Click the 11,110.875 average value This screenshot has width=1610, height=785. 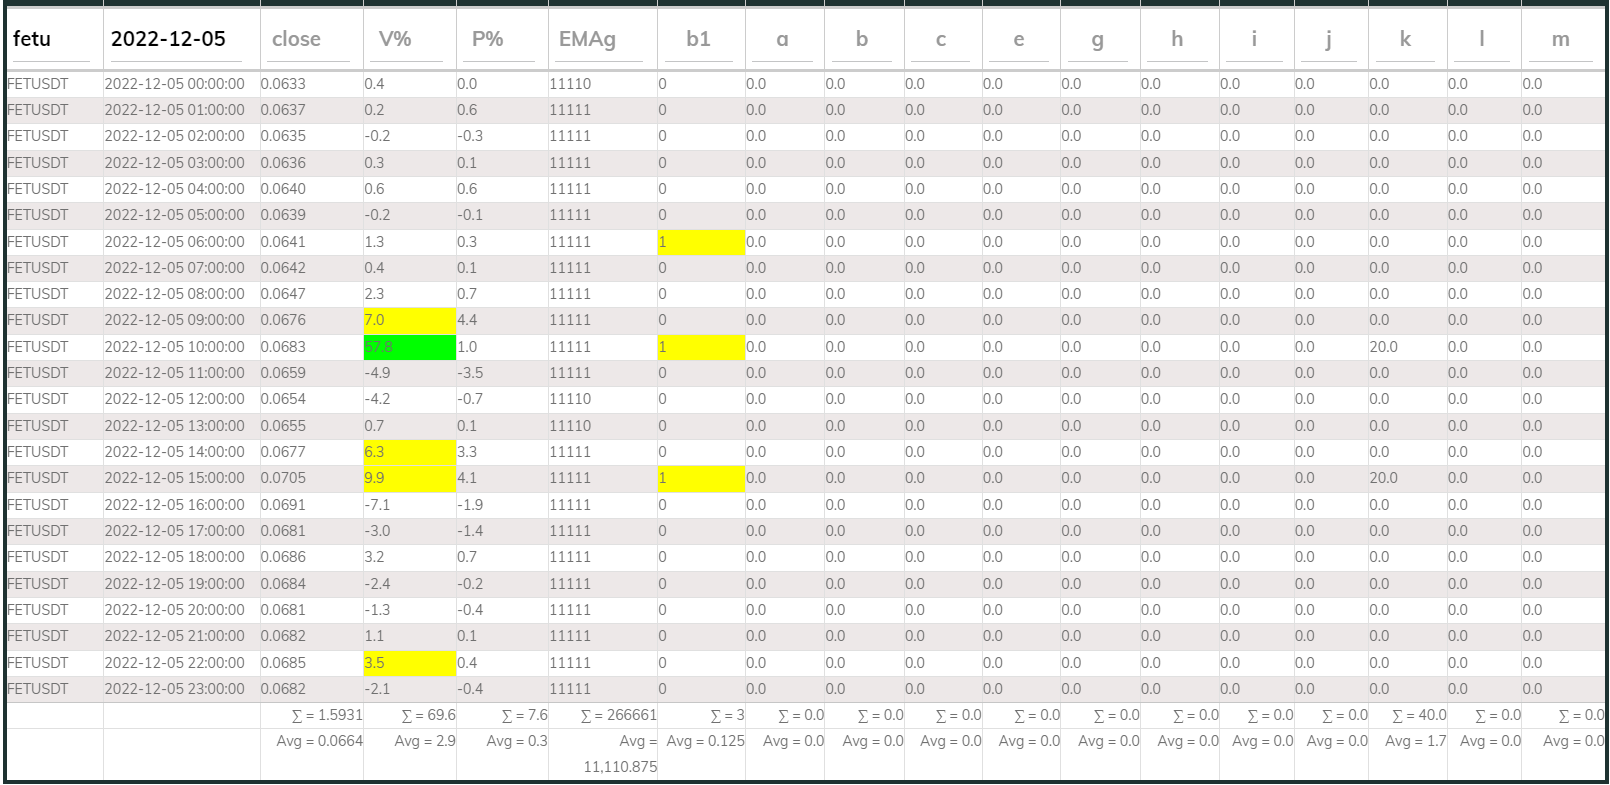pyautogui.click(x=620, y=767)
